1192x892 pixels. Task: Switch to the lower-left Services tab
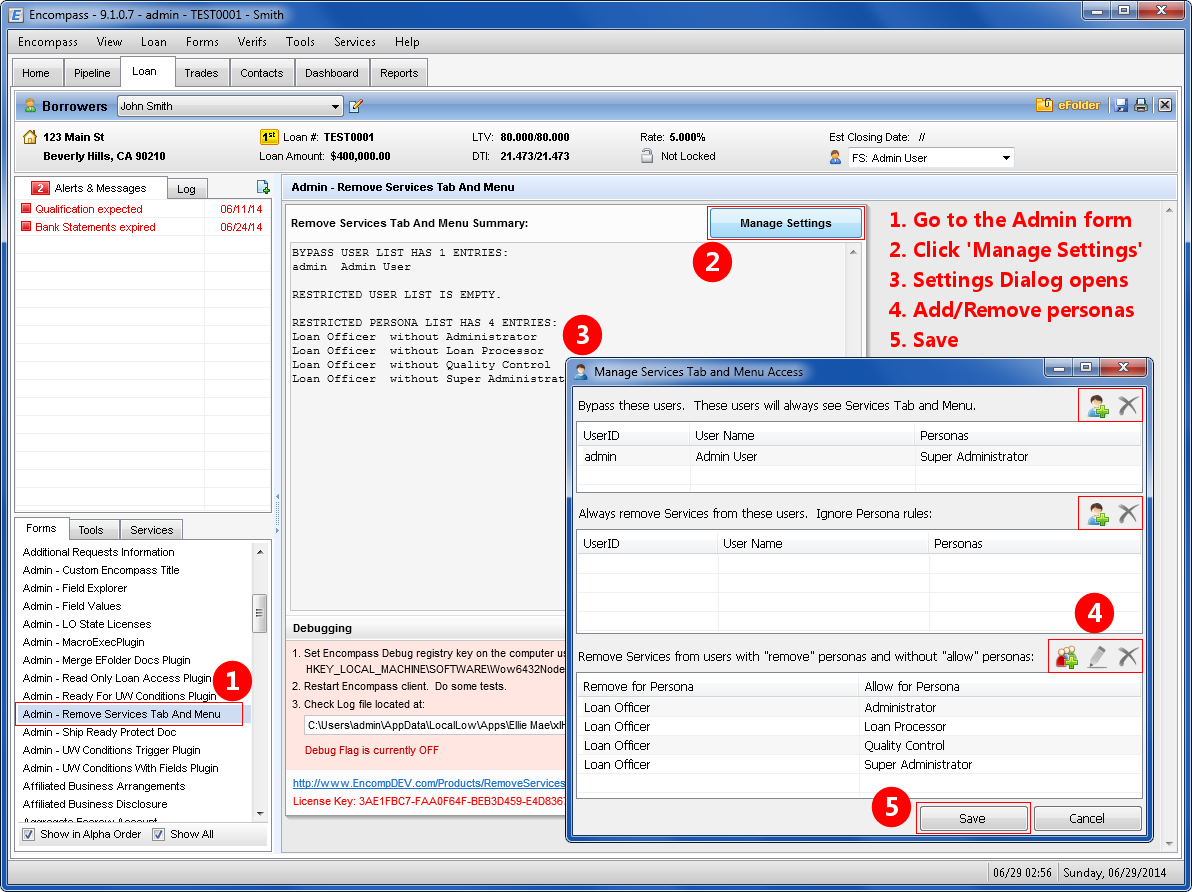pos(151,530)
